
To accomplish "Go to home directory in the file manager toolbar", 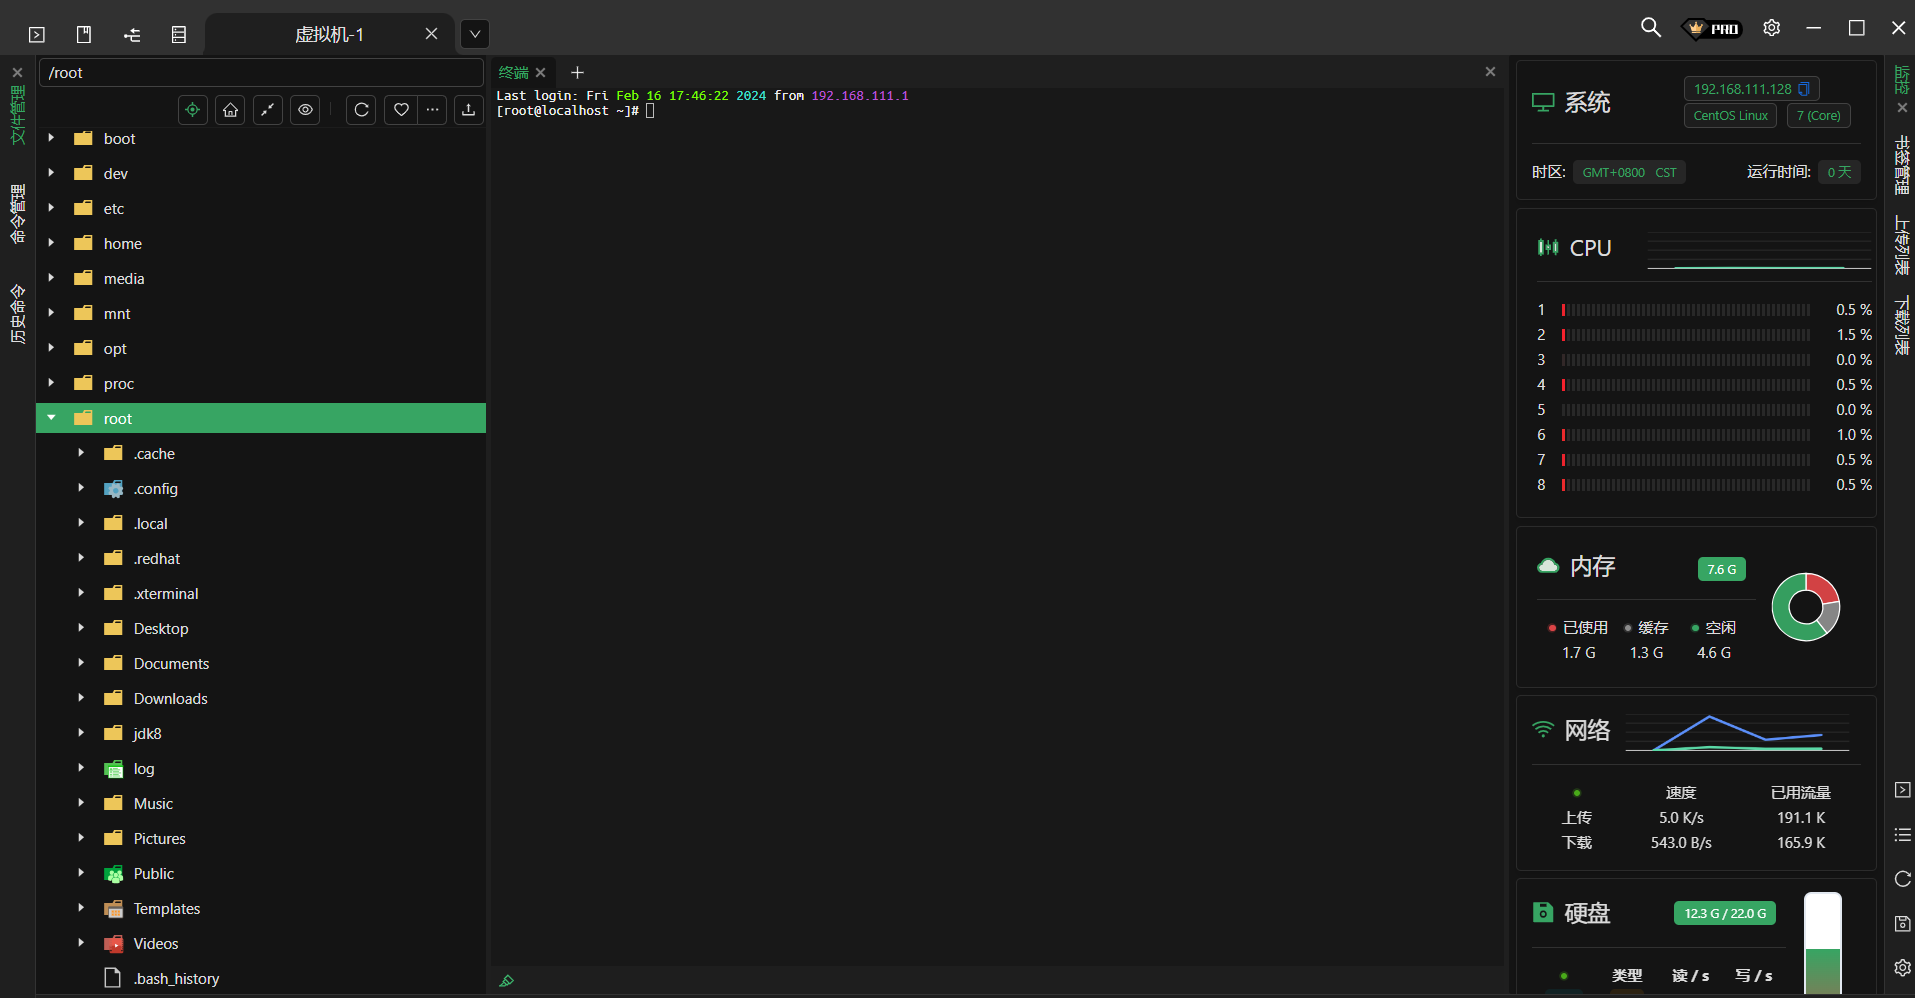I will 229,110.
